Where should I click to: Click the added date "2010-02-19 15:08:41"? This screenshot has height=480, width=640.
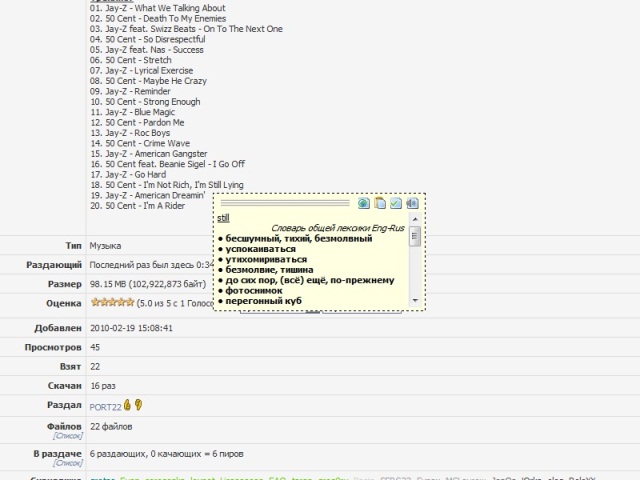coord(131,328)
